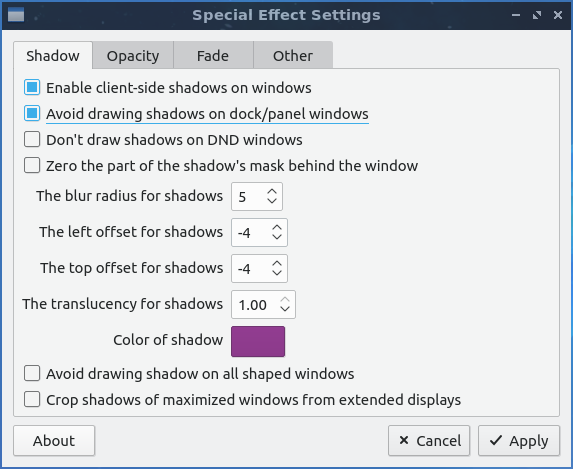The width and height of the screenshot is (573, 469).
Task: Disable client-side shadows on windows checkbox
Action: 32,88
